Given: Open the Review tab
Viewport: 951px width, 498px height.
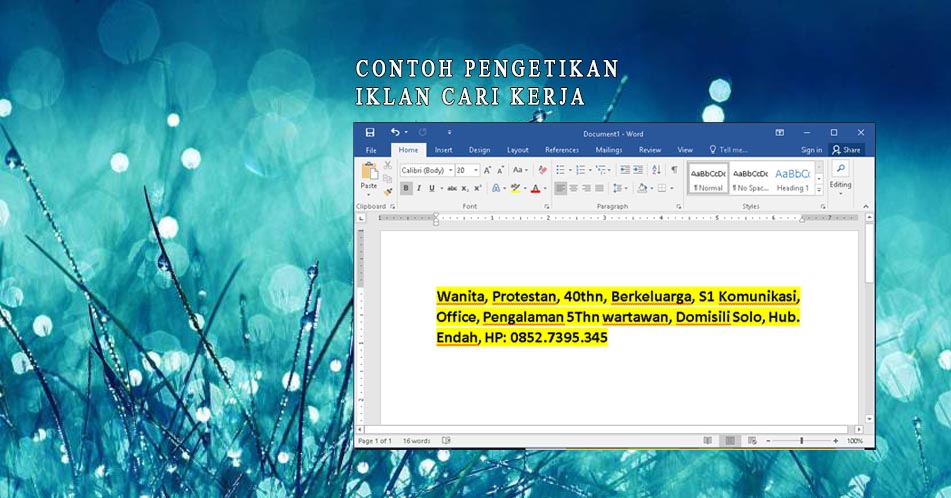Looking at the screenshot, I should point(650,150).
